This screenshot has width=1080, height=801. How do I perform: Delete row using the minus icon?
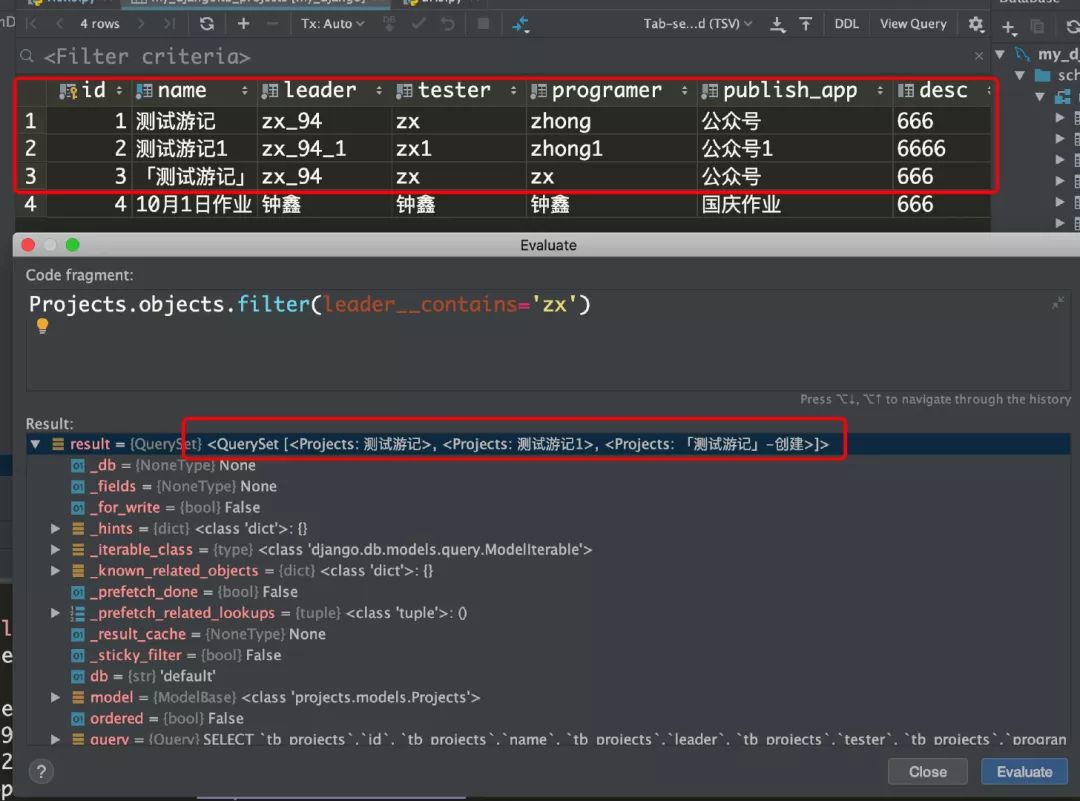pyautogui.click(x=274, y=24)
